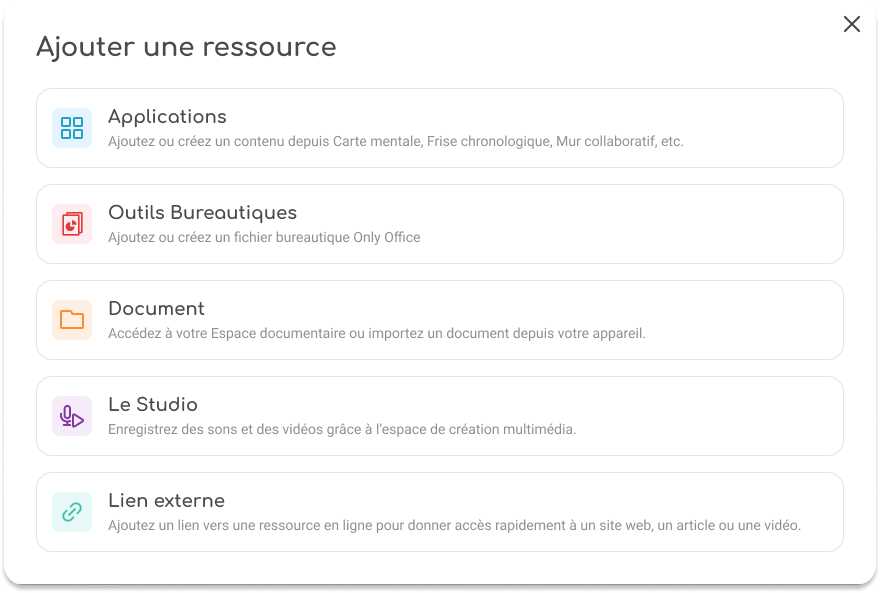Image resolution: width=880 pixels, height=593 pixels.
Task: Click the teal Lien externe chain icon
Action: tap(72, 512)
